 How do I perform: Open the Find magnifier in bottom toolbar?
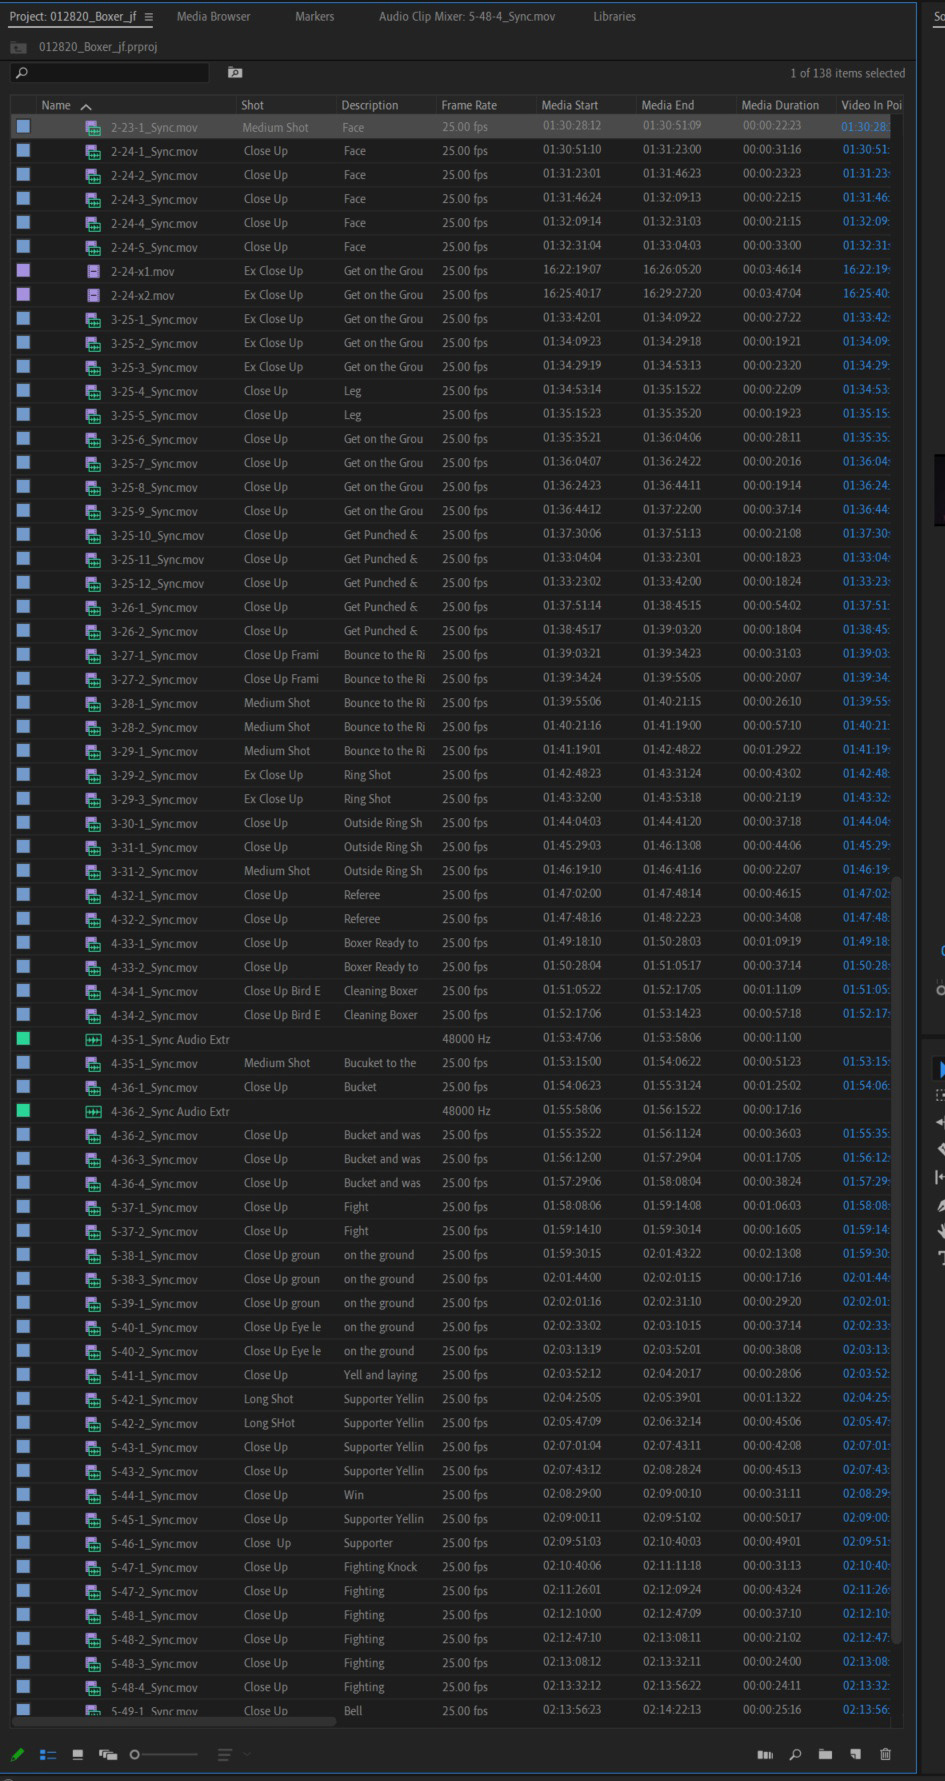click(x=795, y=1754)
